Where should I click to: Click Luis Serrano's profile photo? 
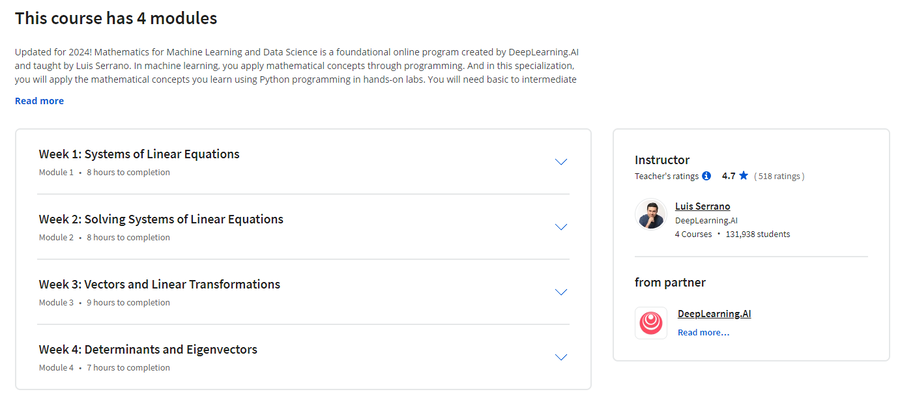[651, 215]
